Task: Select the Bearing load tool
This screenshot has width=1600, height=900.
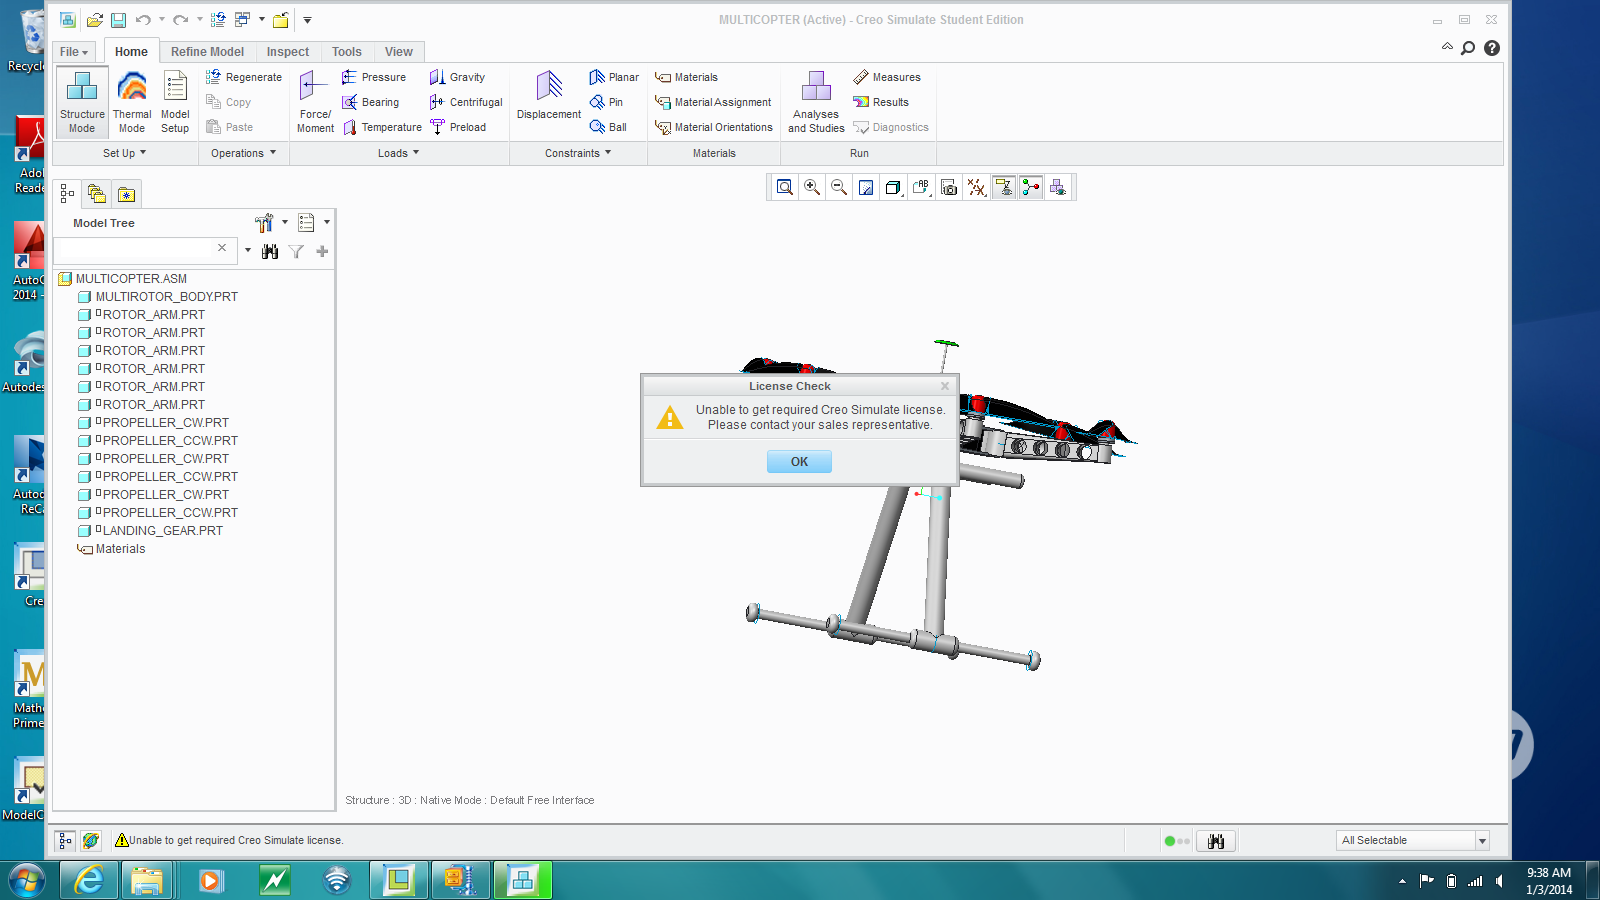Action: click(370, 102)
